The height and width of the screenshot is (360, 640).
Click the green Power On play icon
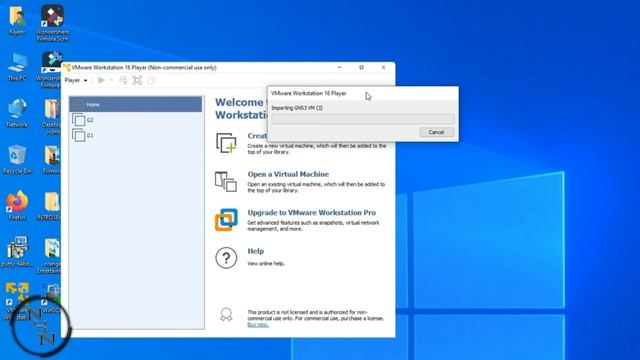[x=101, y=80]
